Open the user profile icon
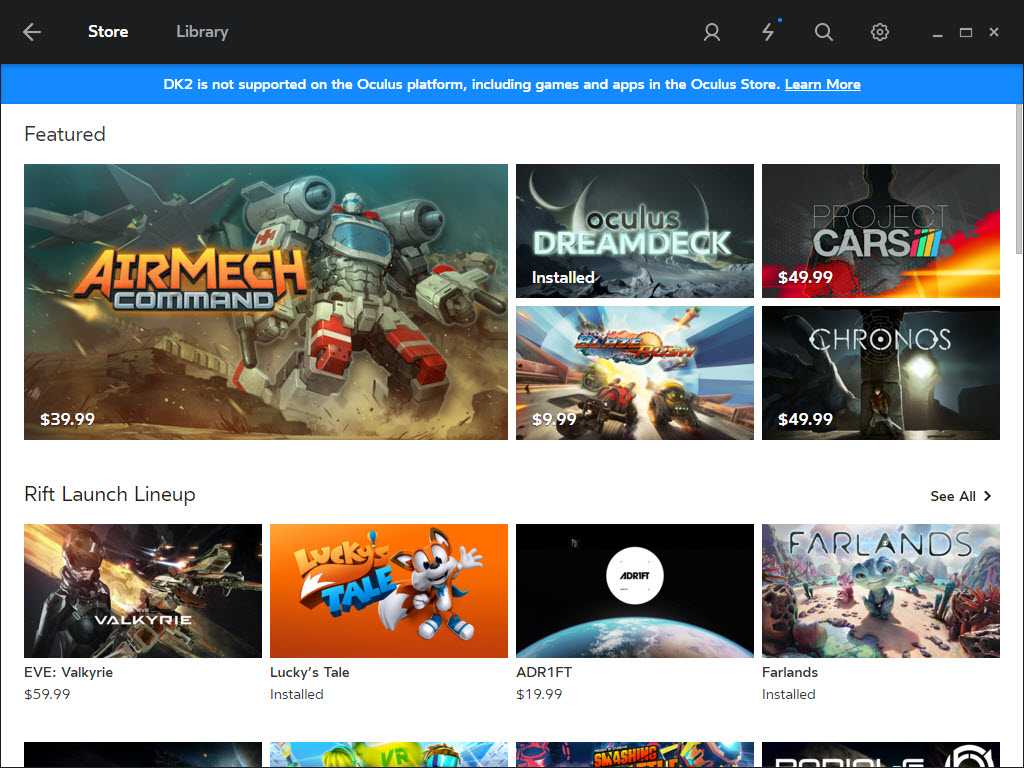 tap(711, 32)
